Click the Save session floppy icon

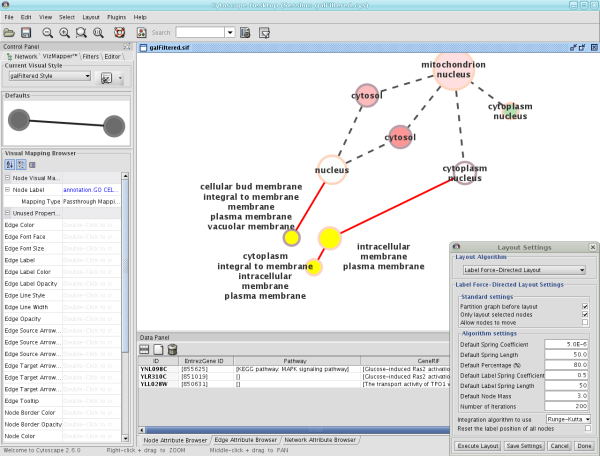tap(26, 33)
